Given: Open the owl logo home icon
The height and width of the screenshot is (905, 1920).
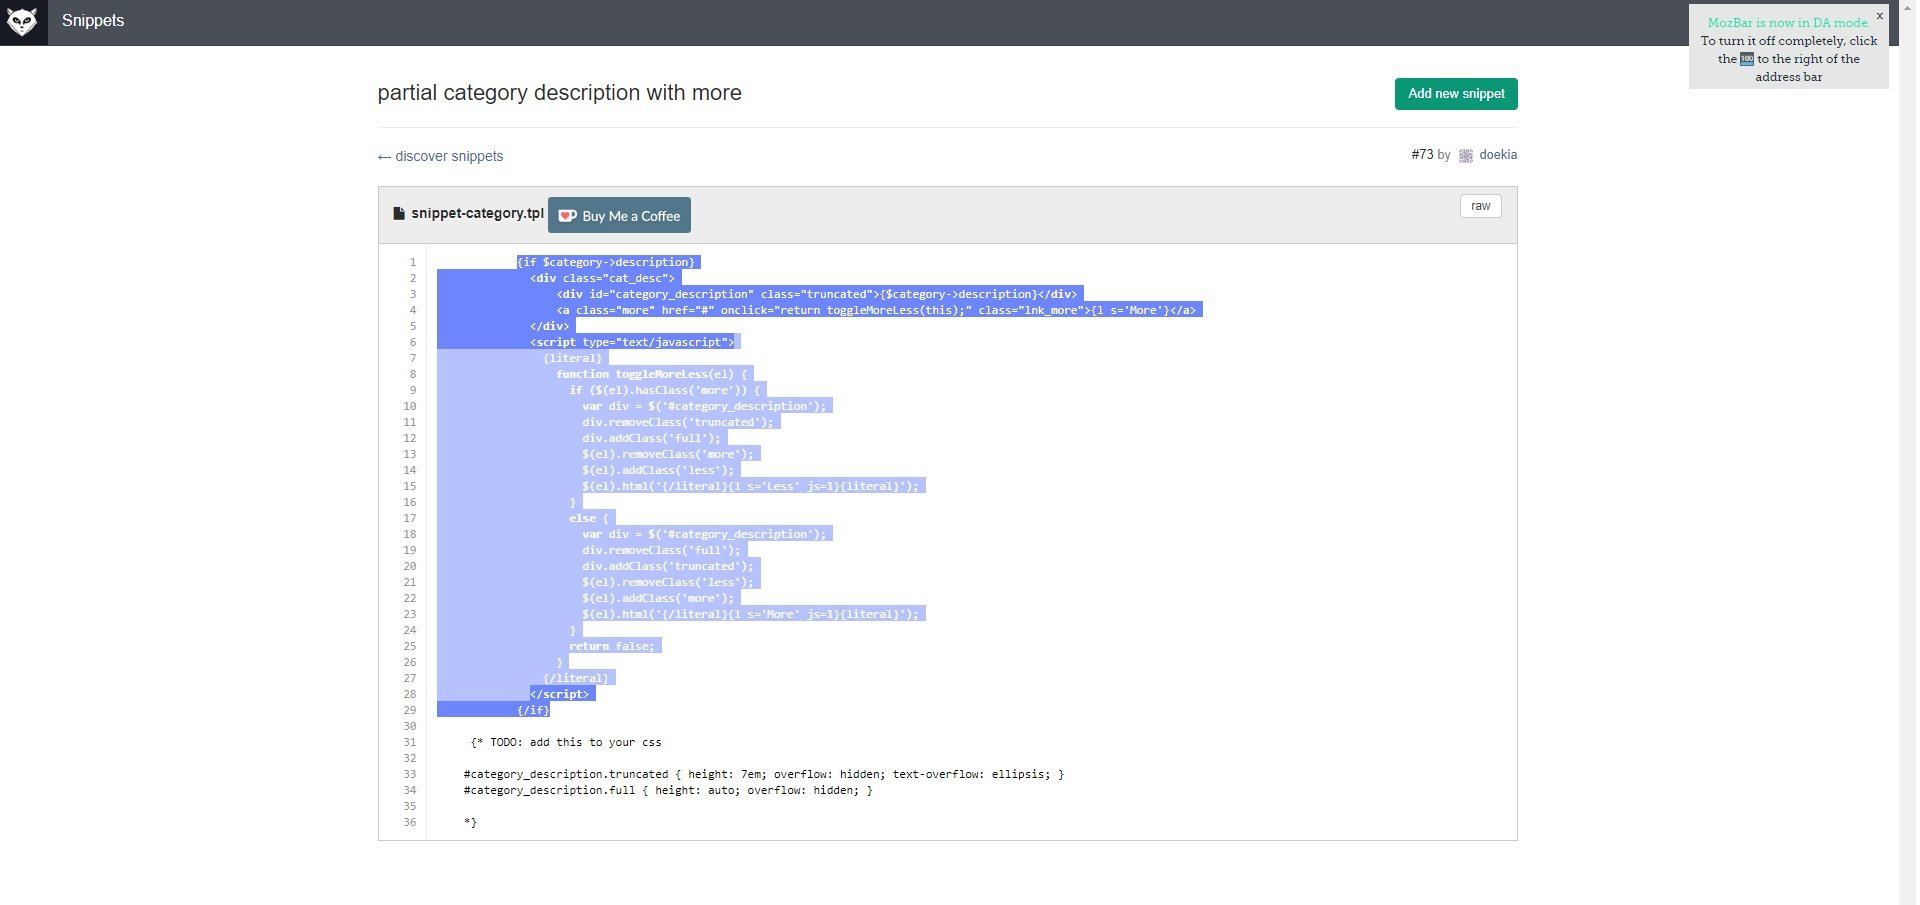Looking at the screenshot, I should click(23, 22).
